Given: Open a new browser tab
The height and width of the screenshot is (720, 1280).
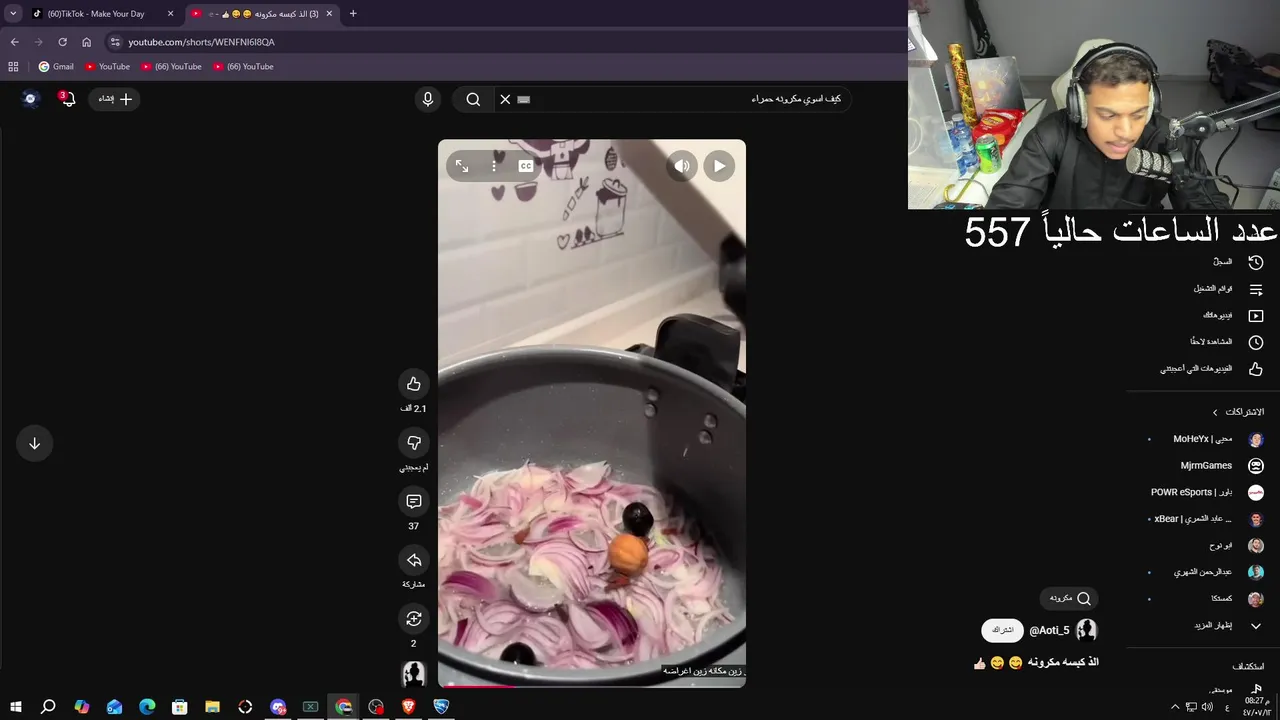Looking at the screenshot, I should 353,14.
